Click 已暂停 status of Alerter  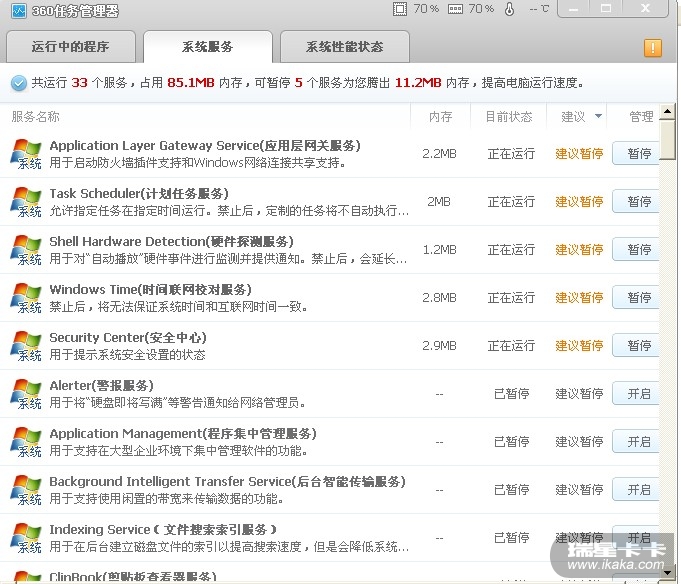511,394
